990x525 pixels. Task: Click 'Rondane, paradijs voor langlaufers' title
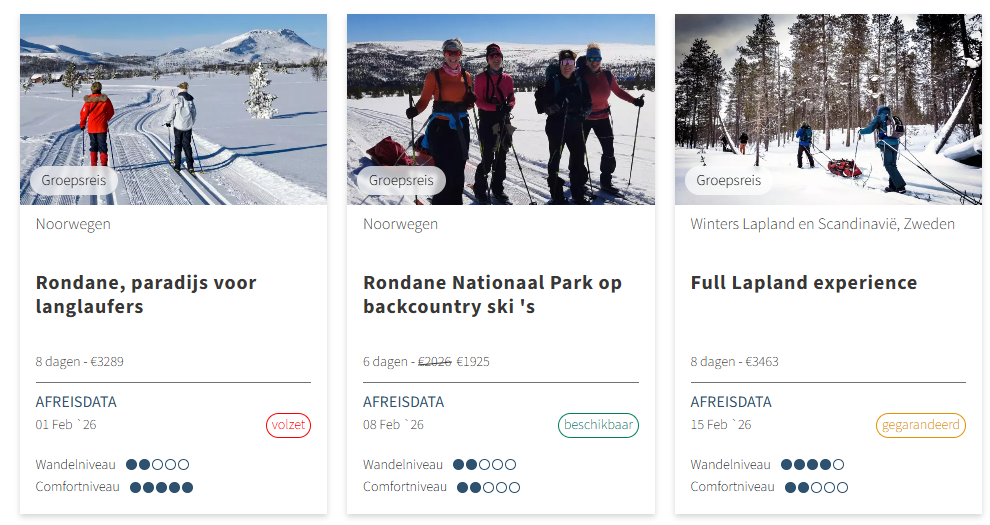[146, 295]
